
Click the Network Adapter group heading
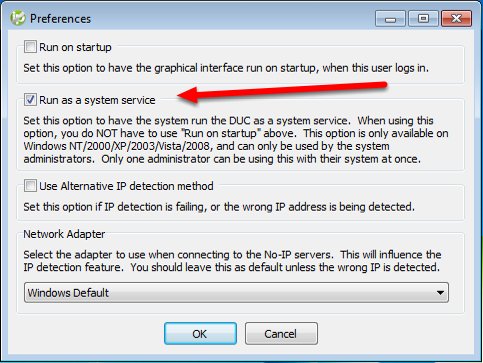[64, 234]
